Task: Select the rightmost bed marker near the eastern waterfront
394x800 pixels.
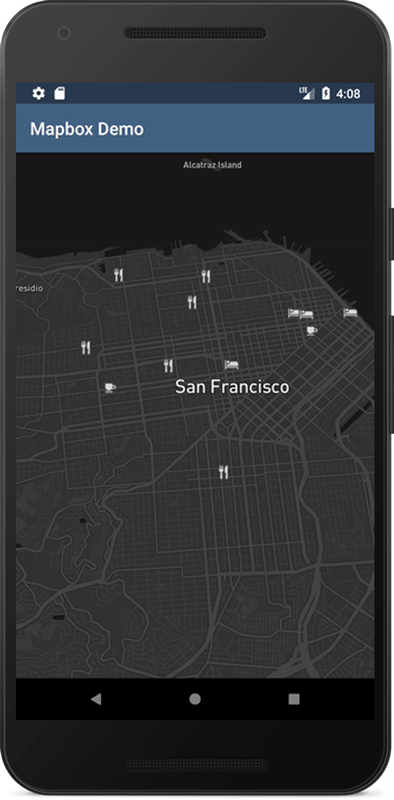Action: coord(350,312)
